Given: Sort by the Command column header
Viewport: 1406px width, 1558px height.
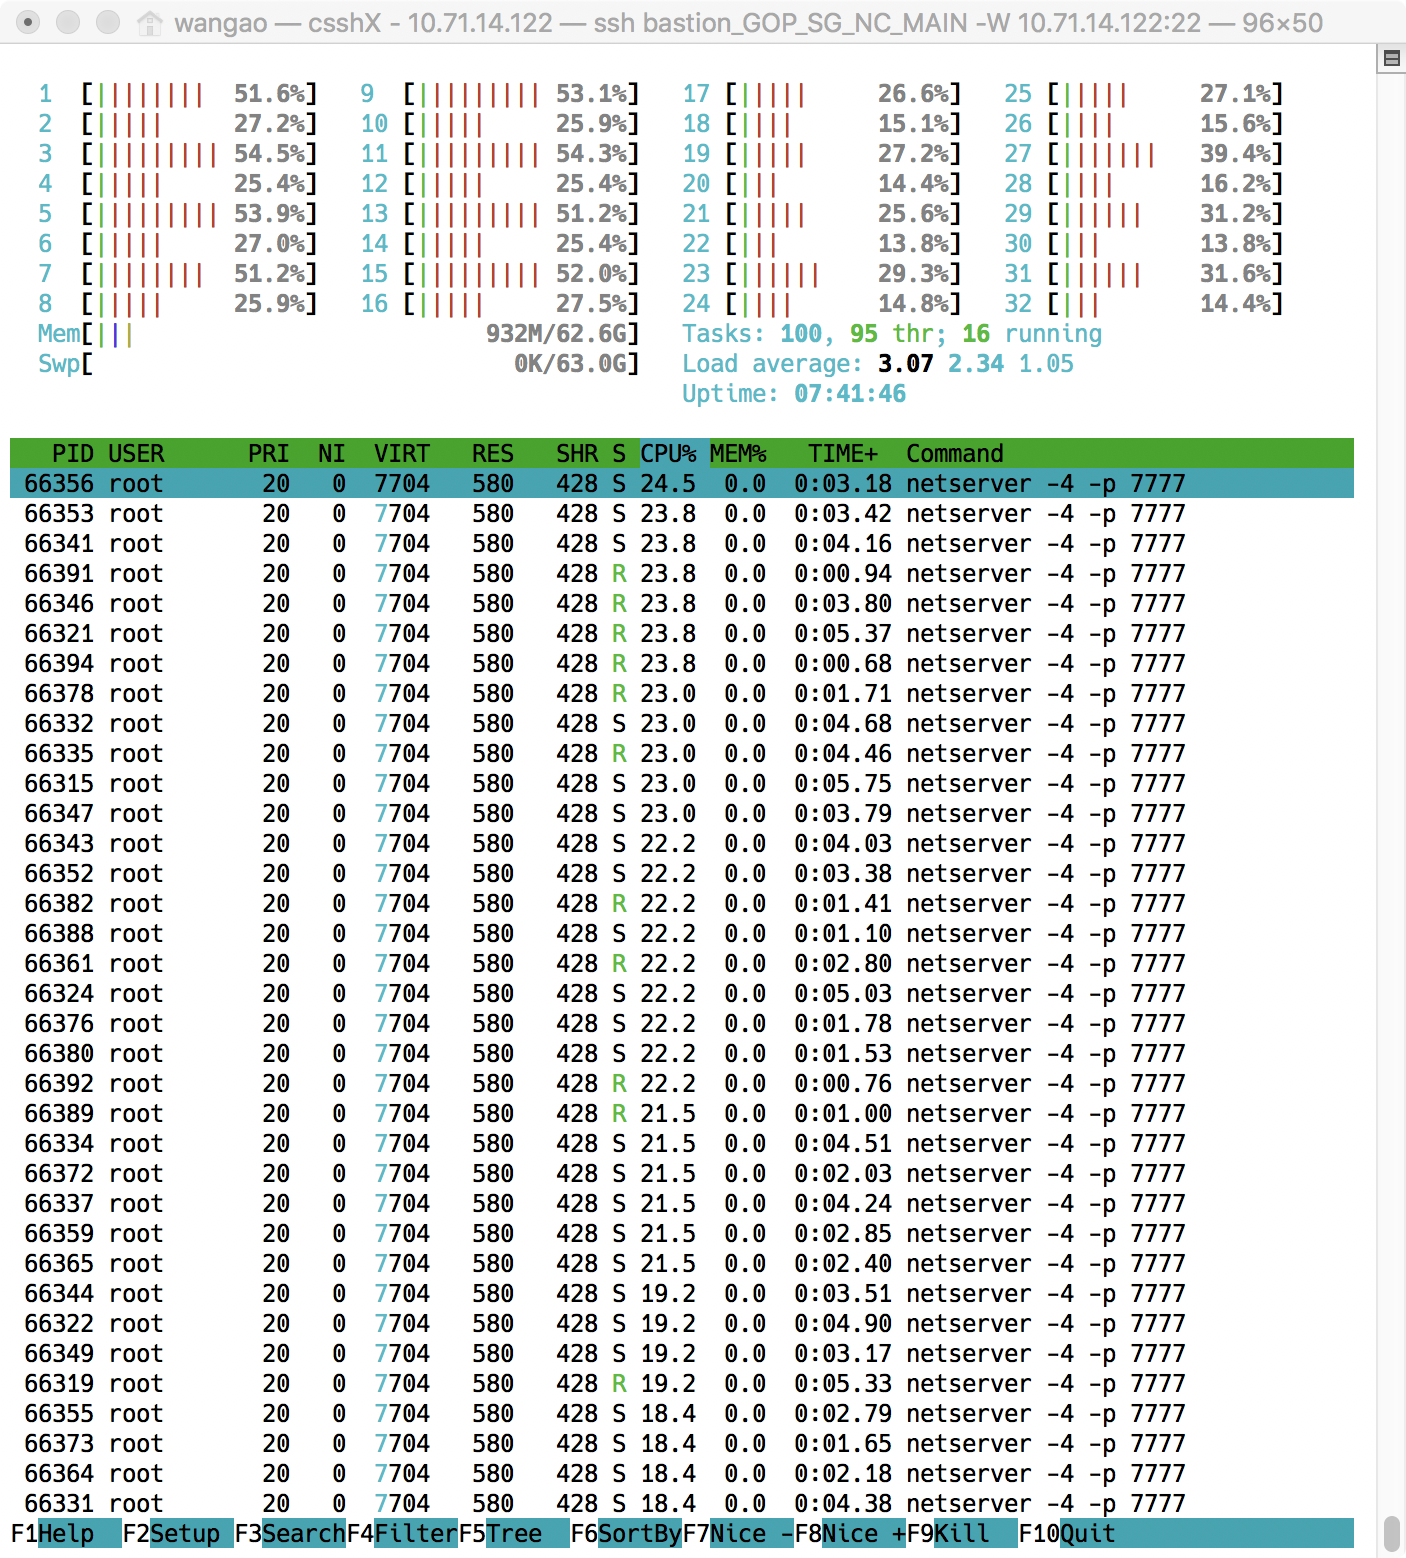Looking at the screenshot, I should 955,453.
